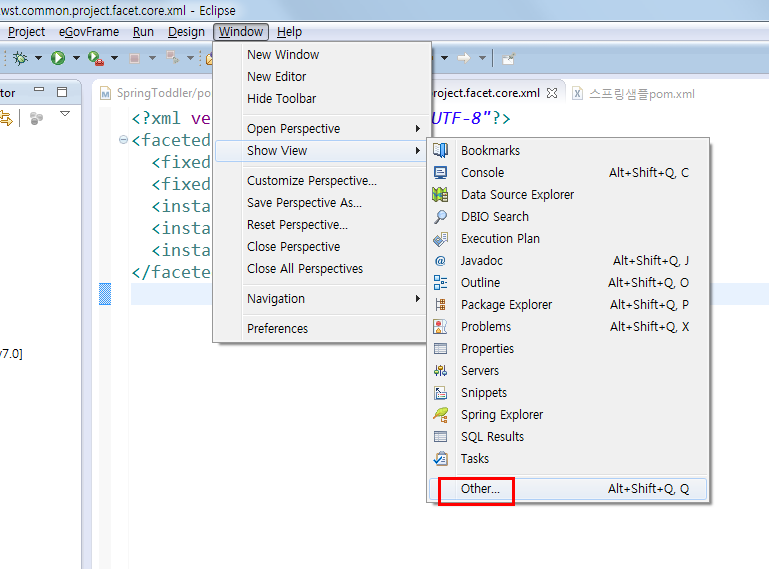This screenshot has width=769, height=569.
Task: Click the Console monitor icon
Action: pos(440,172)
